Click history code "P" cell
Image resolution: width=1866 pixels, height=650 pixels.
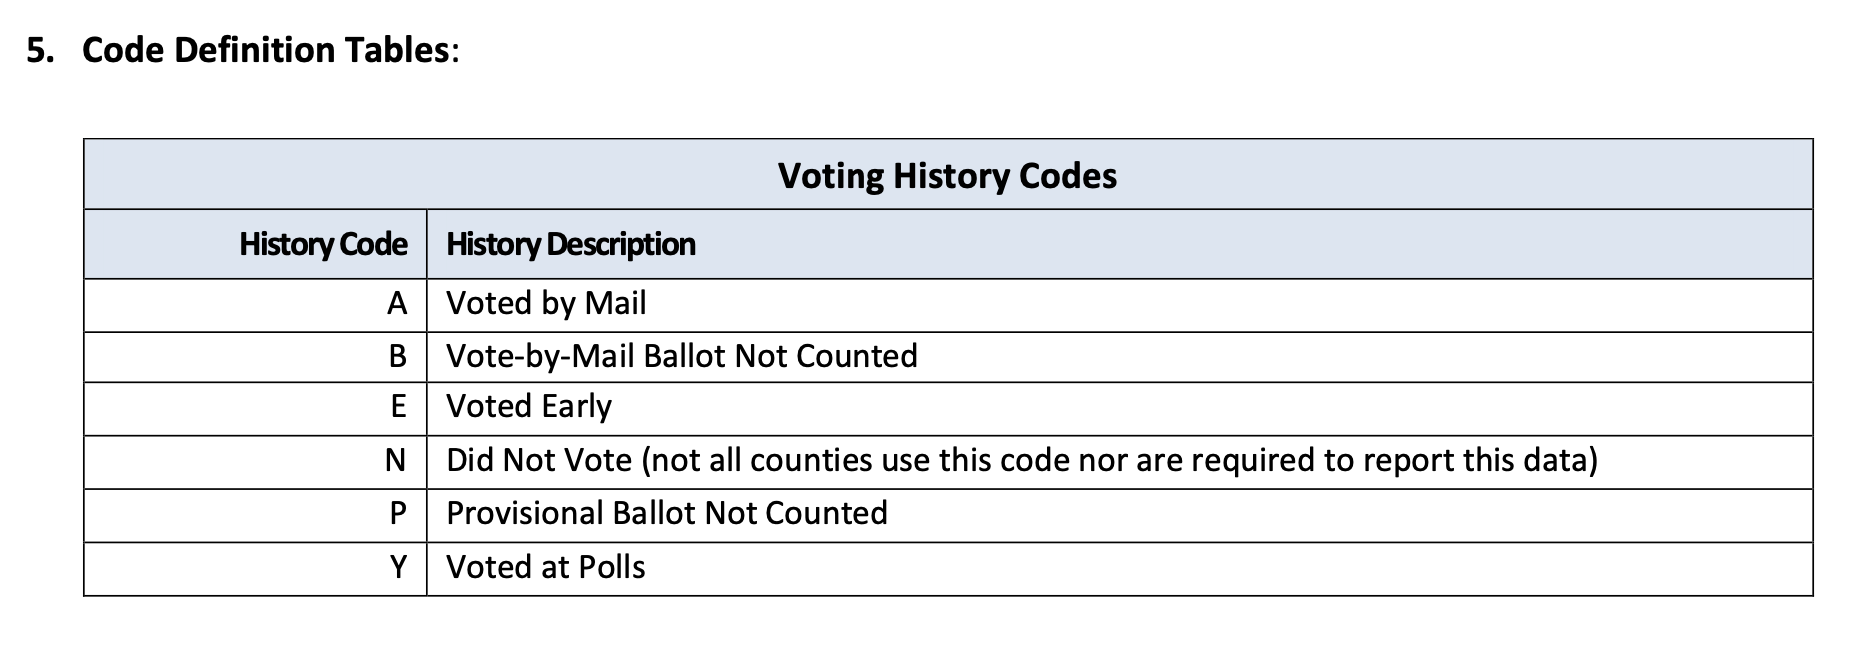(x=397, y=513)
